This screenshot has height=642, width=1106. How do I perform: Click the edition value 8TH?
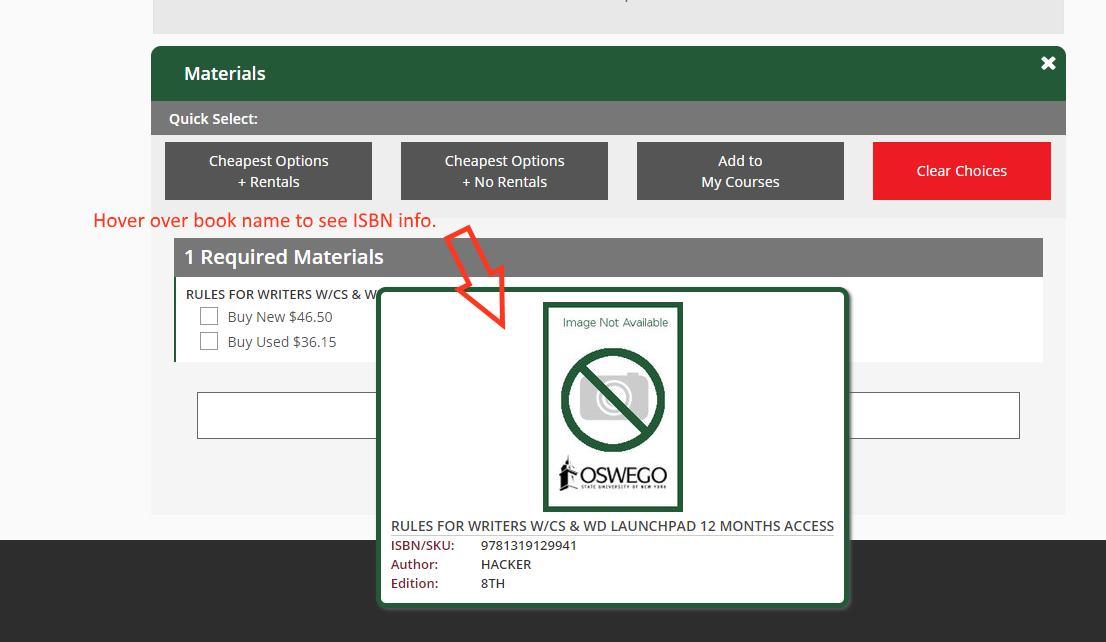pyautogui.click(x=493, y=583)
